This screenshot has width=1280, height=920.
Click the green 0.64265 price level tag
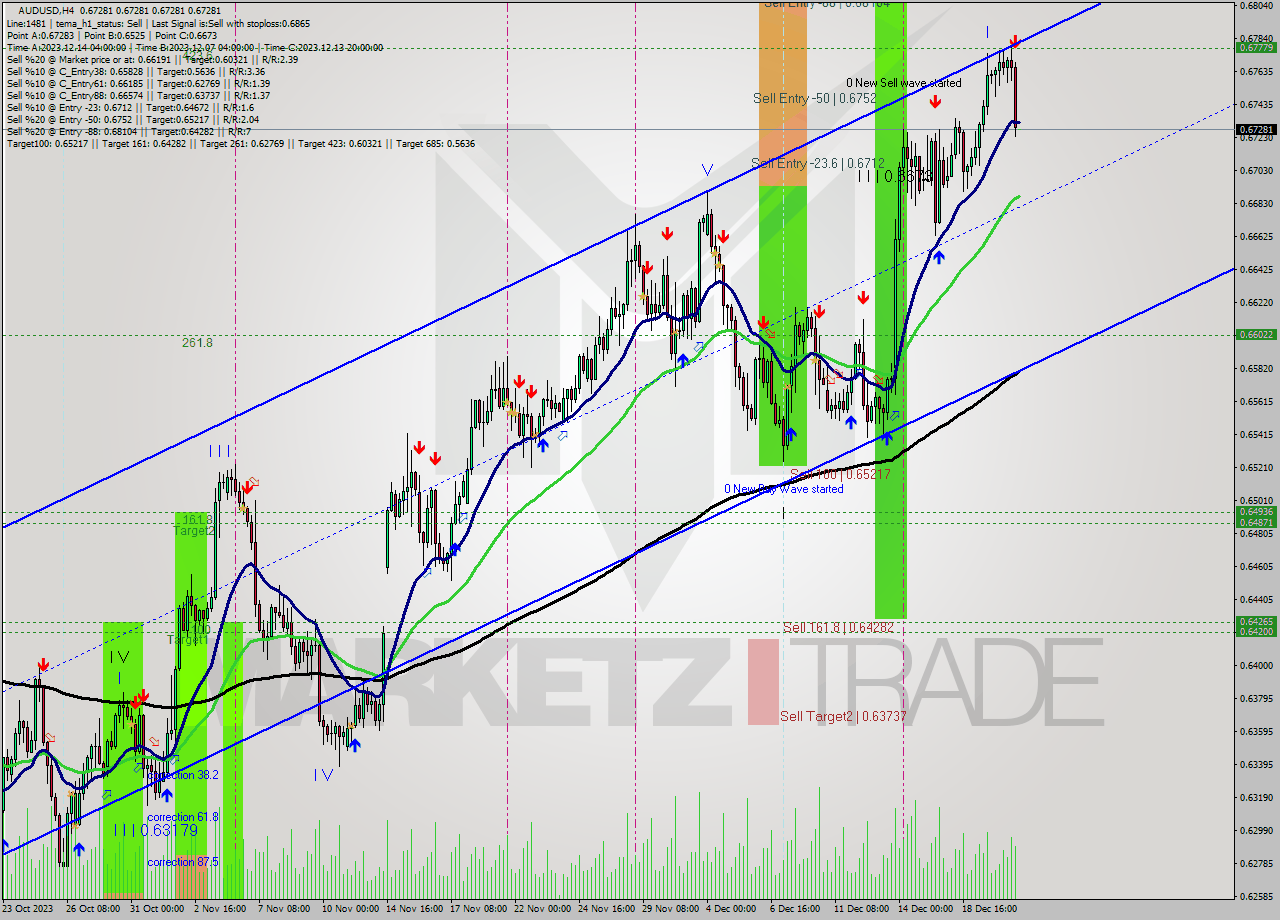pyautogui.click(x=1255, y=621)
